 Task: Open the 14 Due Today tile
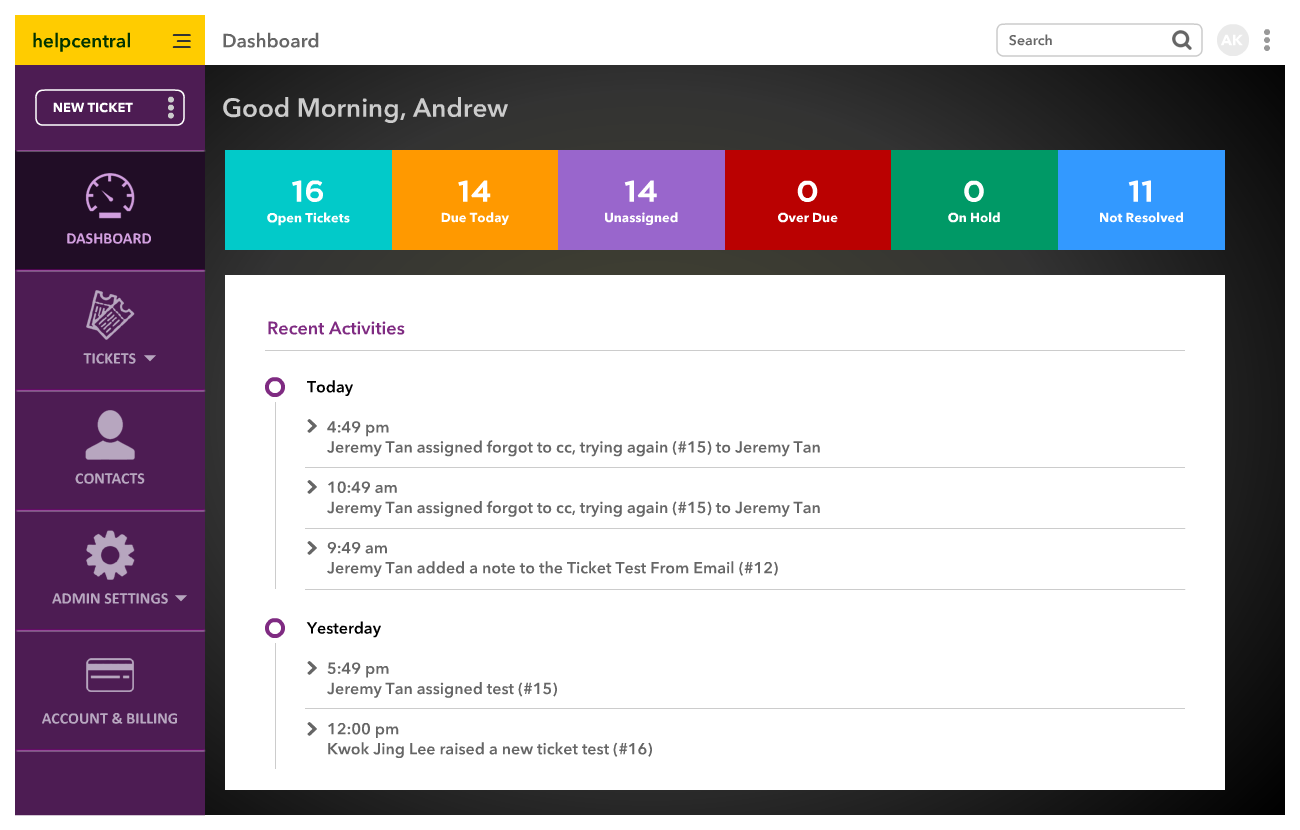(x=475, y=200)
